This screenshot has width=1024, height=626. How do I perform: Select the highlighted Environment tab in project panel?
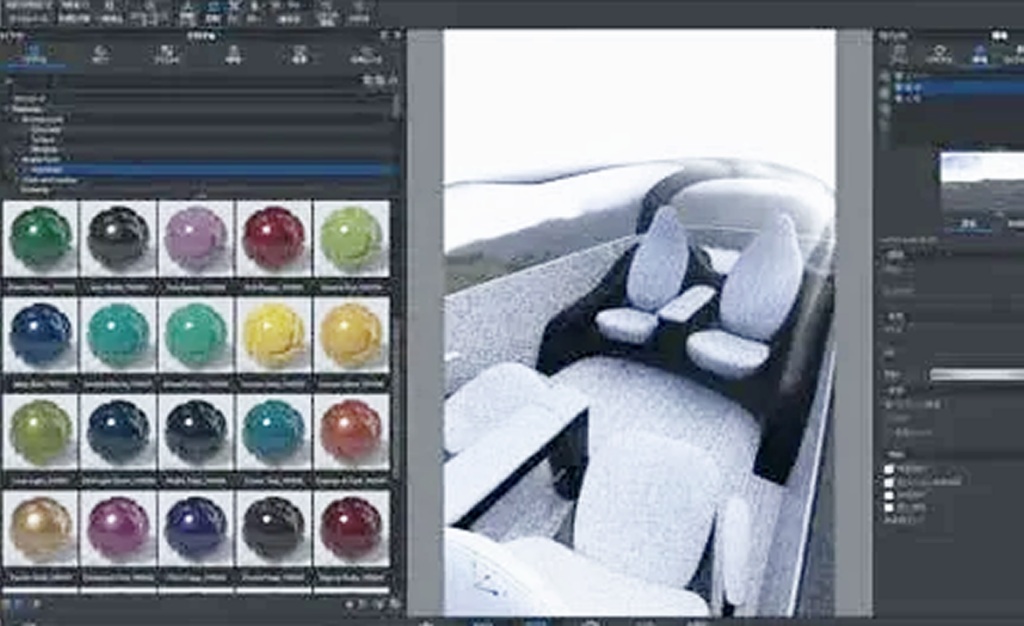point(980,54)
